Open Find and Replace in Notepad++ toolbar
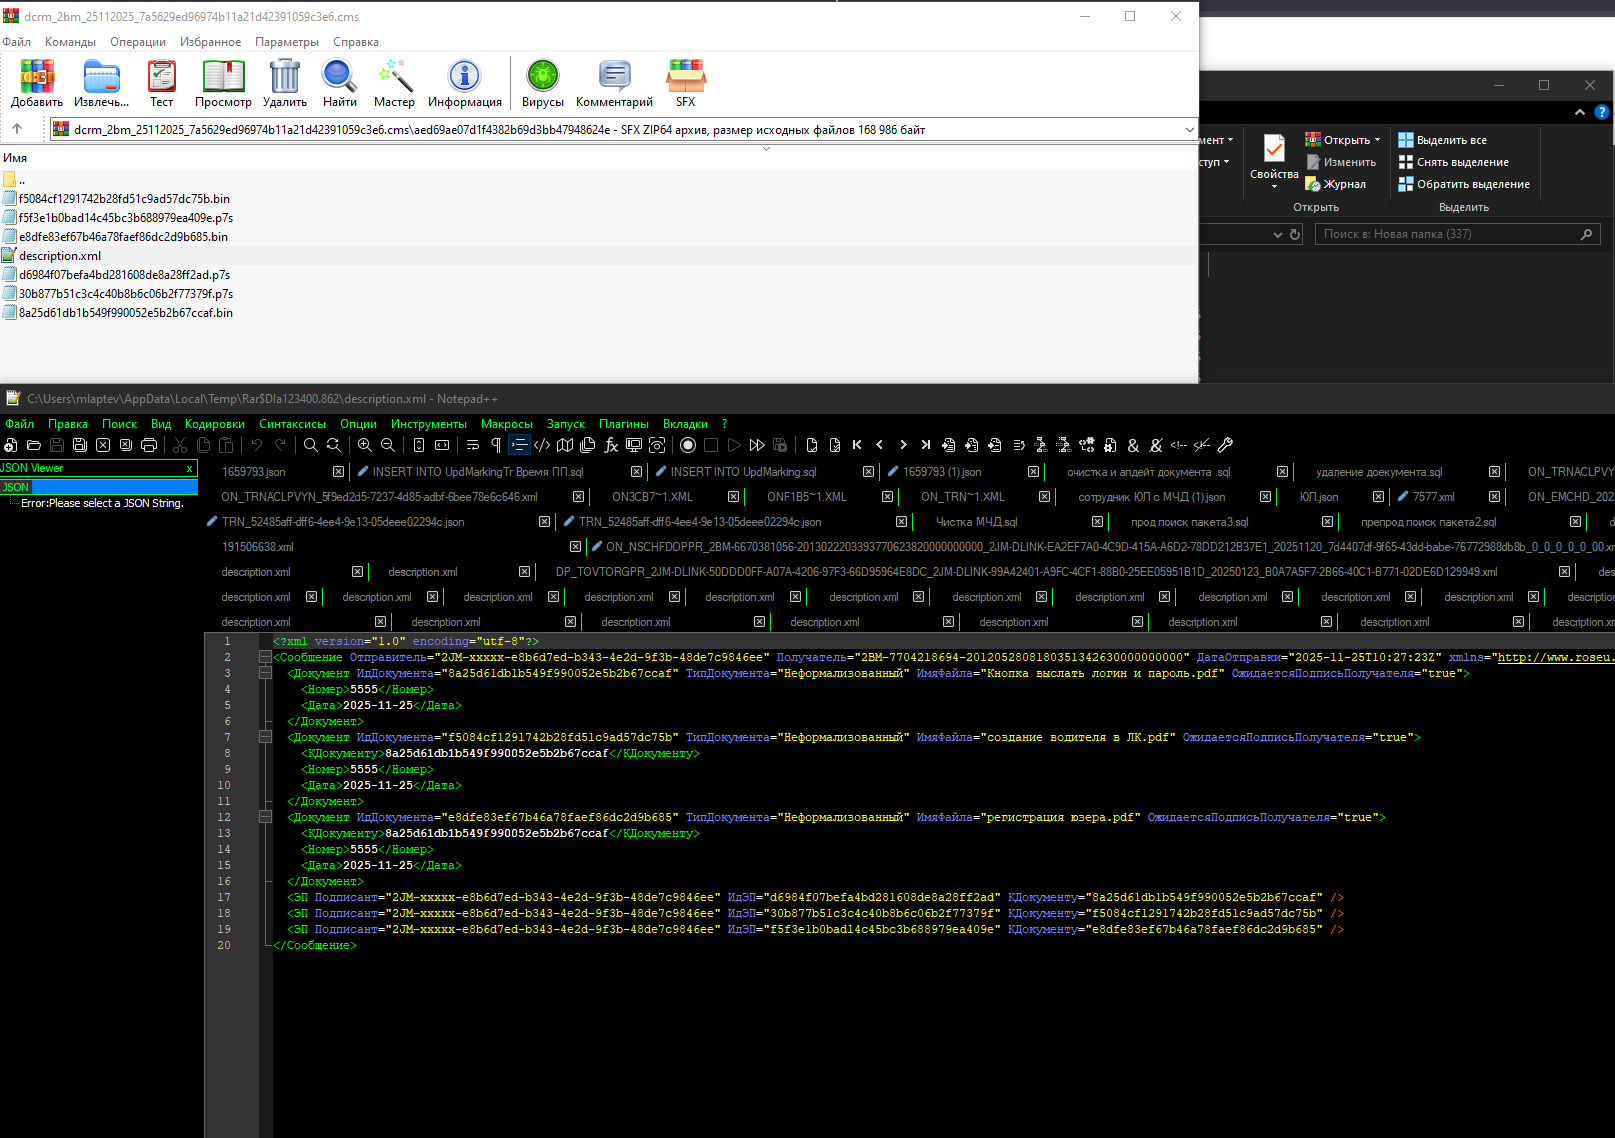1615x1138 pixels. click(x=334, y=445)
